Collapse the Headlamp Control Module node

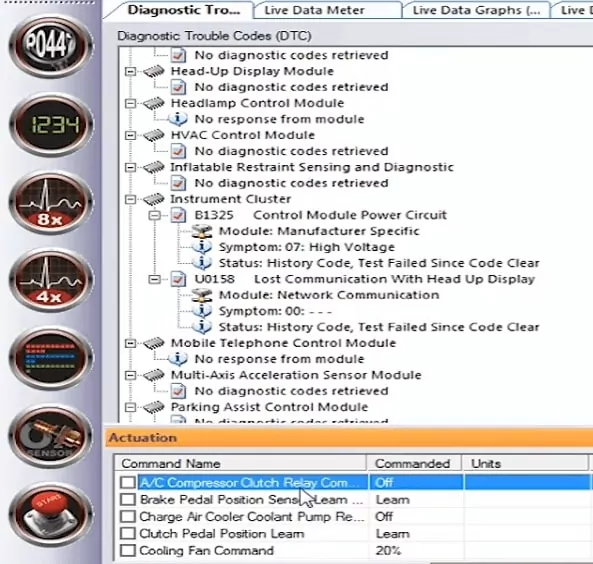point(130,103)
